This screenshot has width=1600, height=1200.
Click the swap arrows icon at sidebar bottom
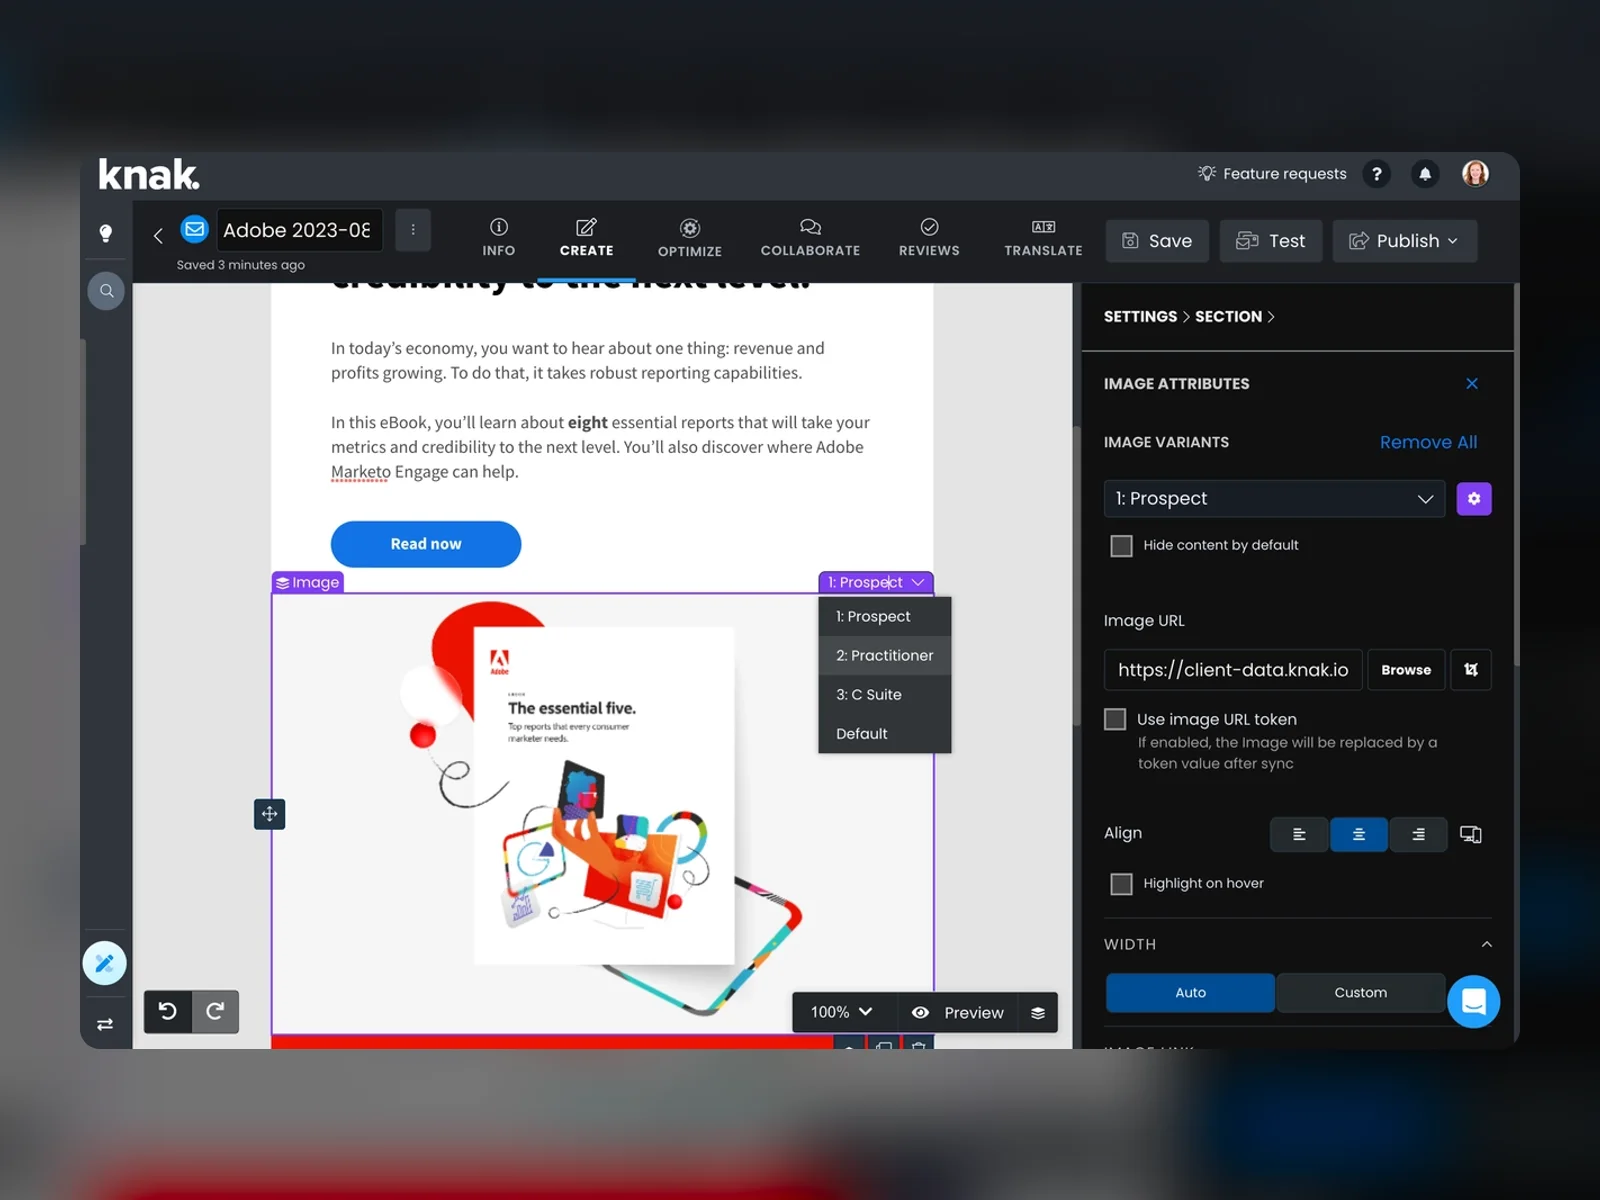105,1024
